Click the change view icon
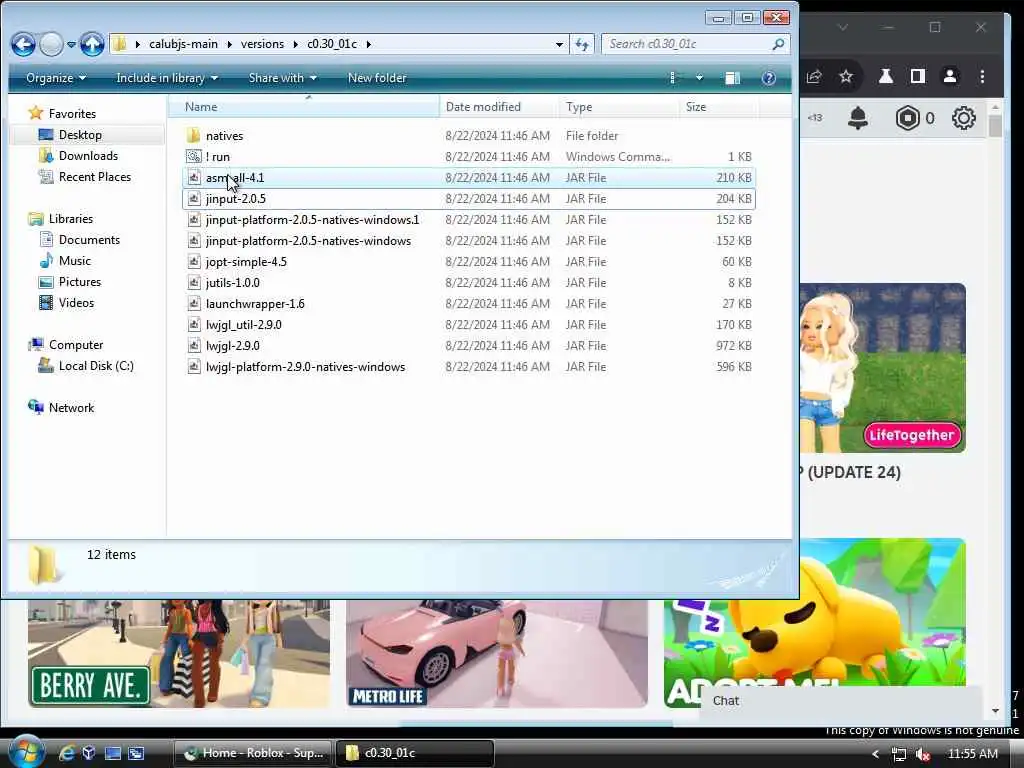 tap(675, 78)
